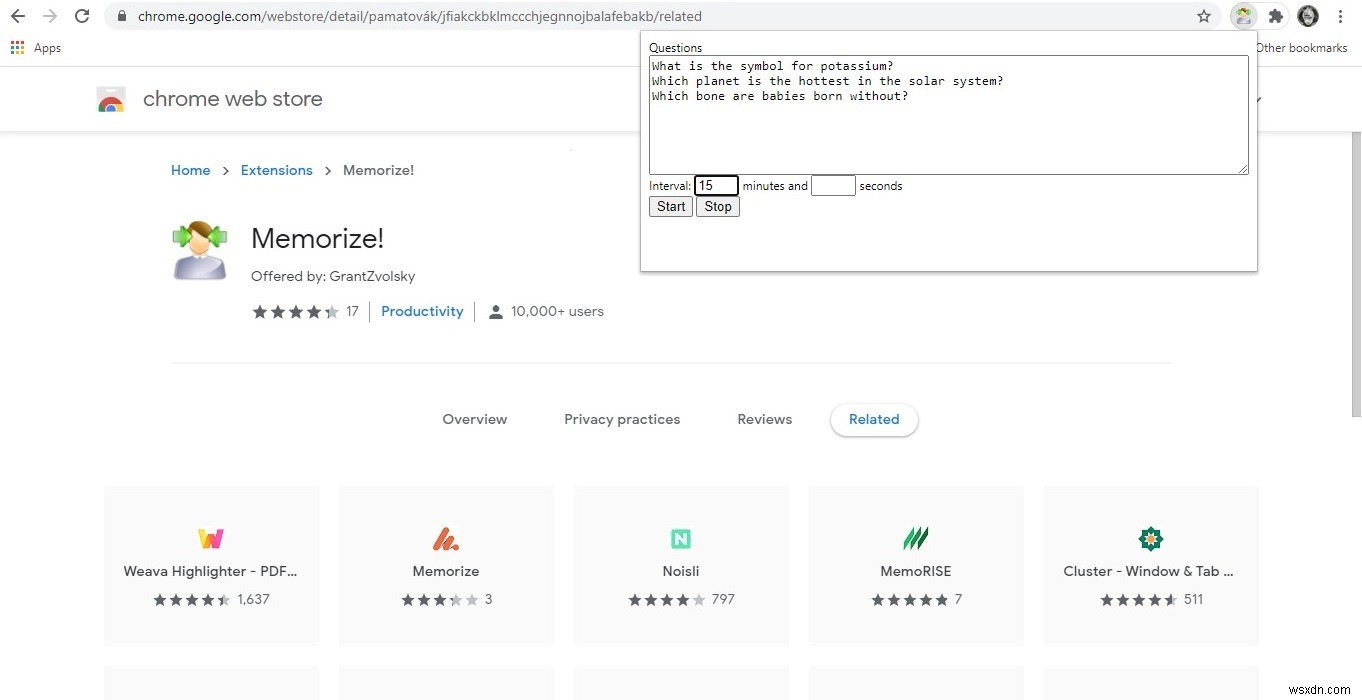Switch to Privacy practices tab
The image size is (1362, 700).
(x=622, y=419)
